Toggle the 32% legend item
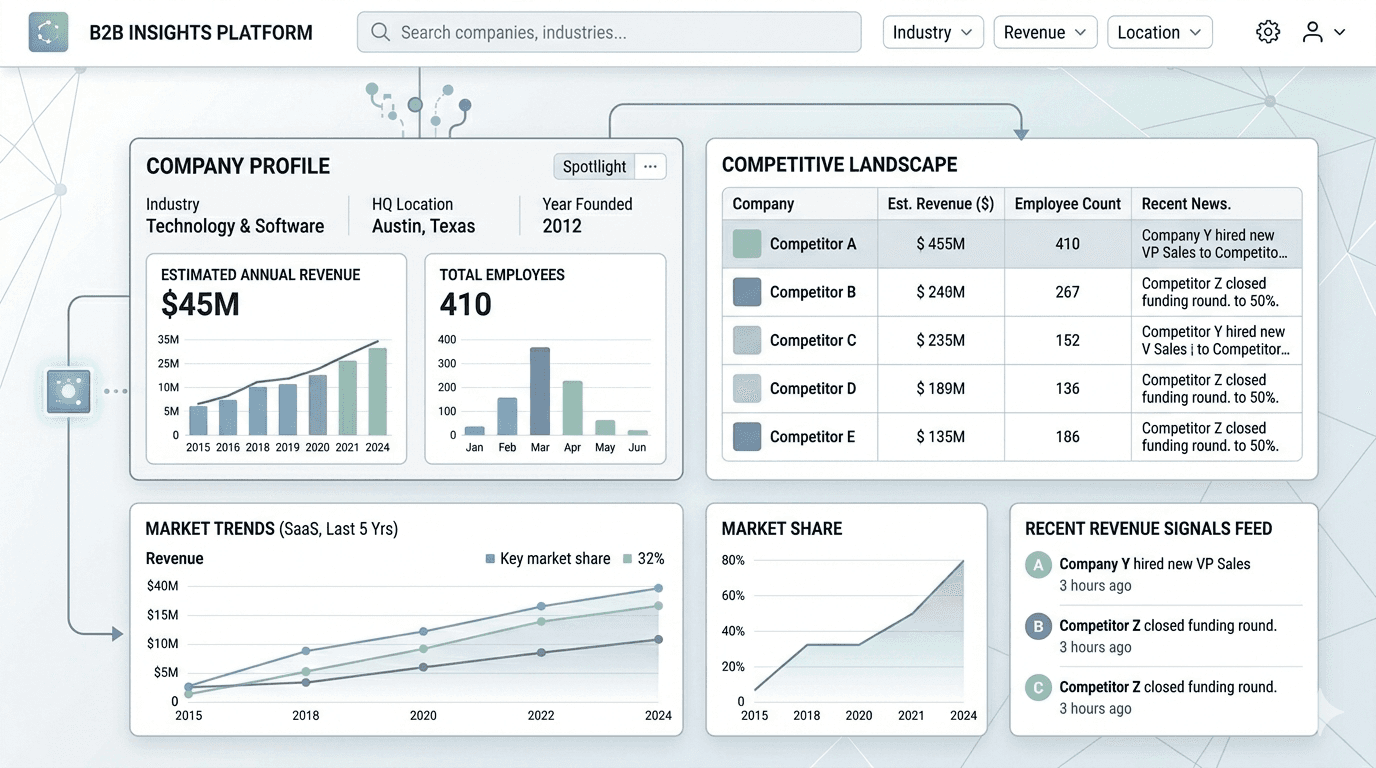Screen dimensions: 1376x768 point(643,559)
